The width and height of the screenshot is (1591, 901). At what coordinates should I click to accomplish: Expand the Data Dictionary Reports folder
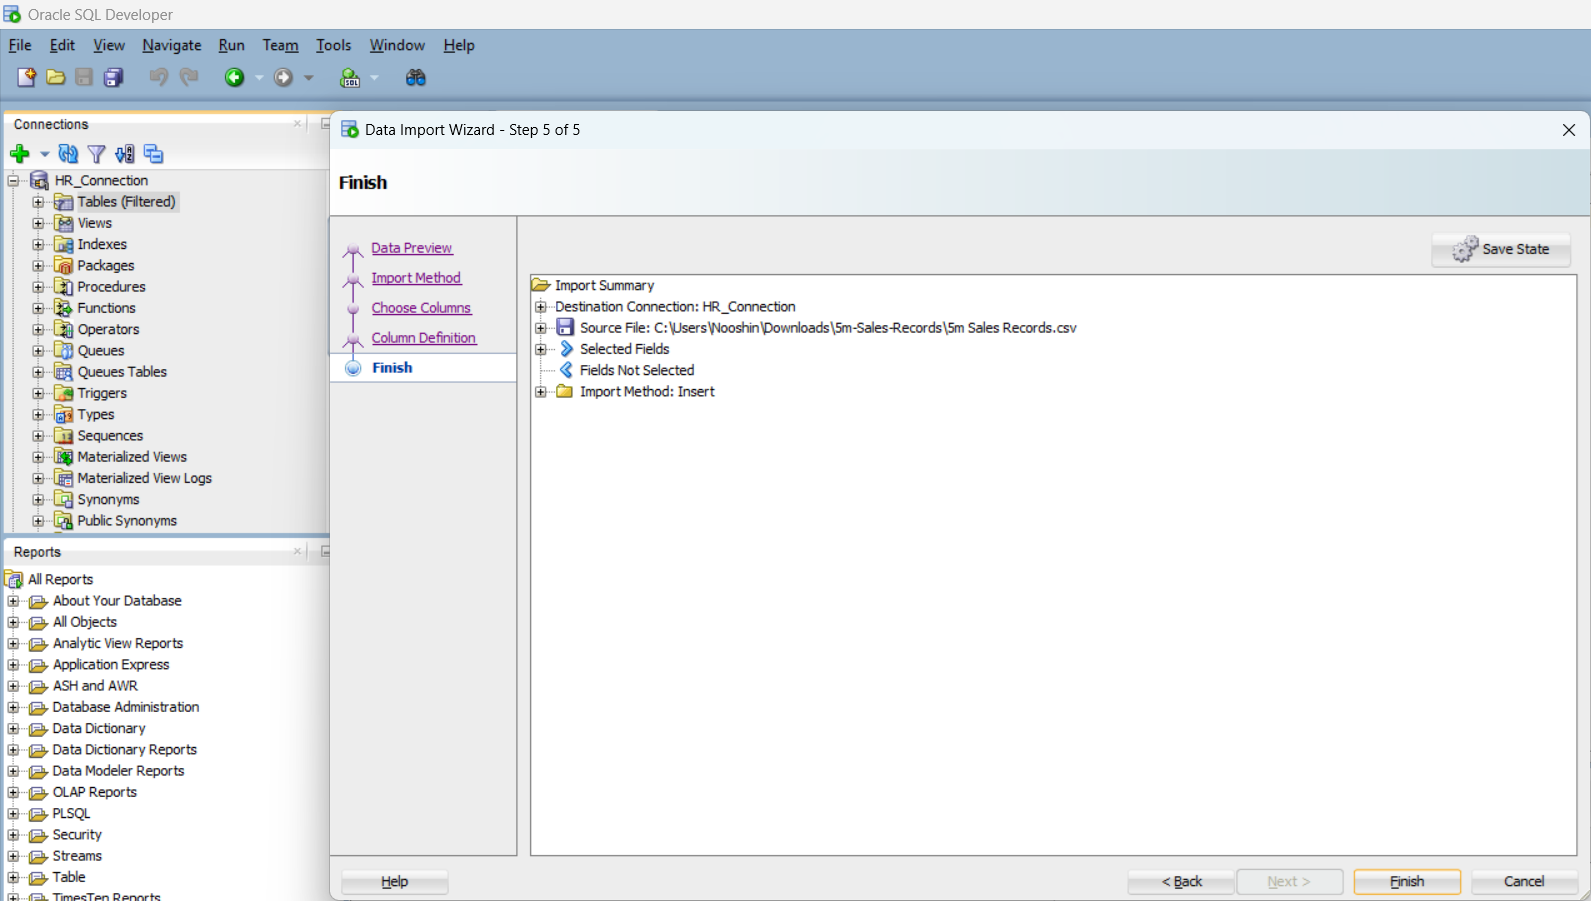[x=13, y=750]
